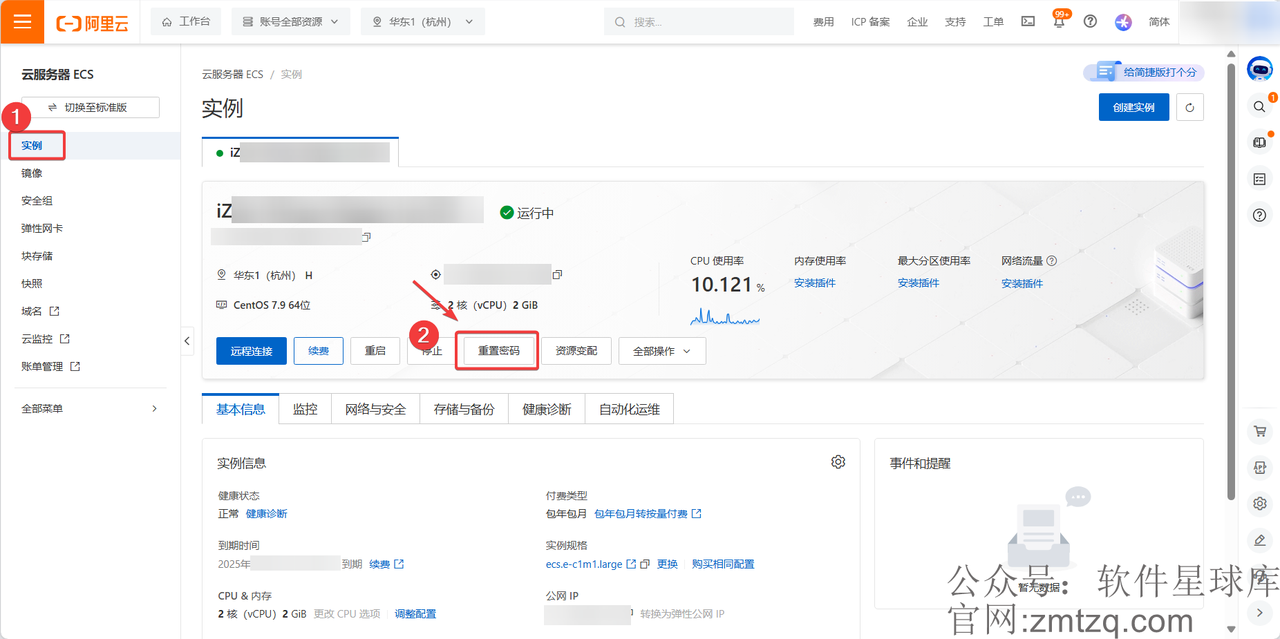Open the hamburger main menu
This screenshot has width=1280, height=639.
(x=22, y=21)
